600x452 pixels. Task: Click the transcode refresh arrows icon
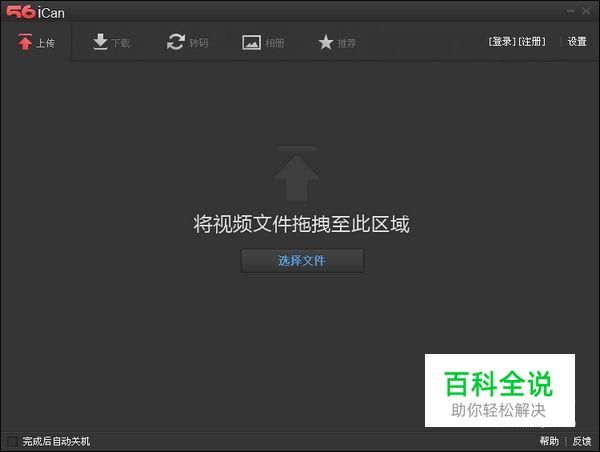176,42
